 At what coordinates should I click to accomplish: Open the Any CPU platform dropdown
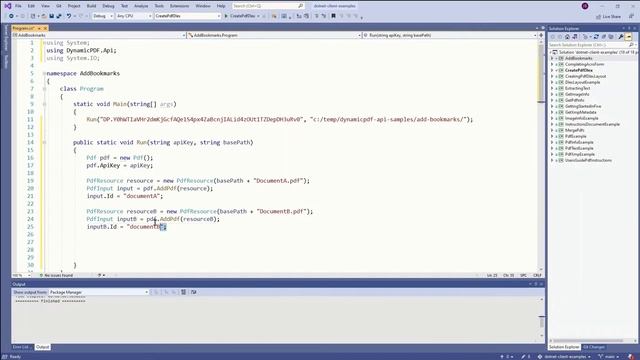click(x=134, y=16)
